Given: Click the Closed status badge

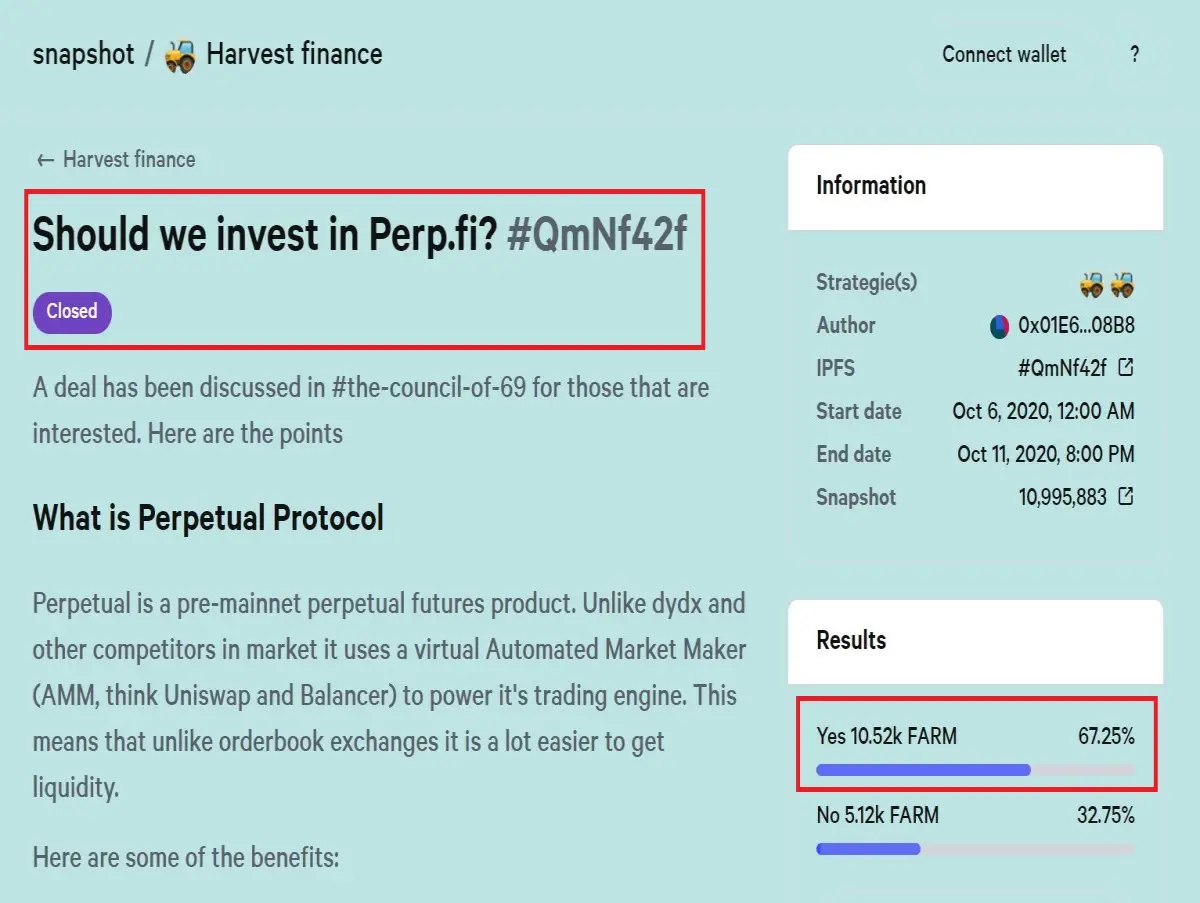Looking at the screenshot, I should pos(72,312).
